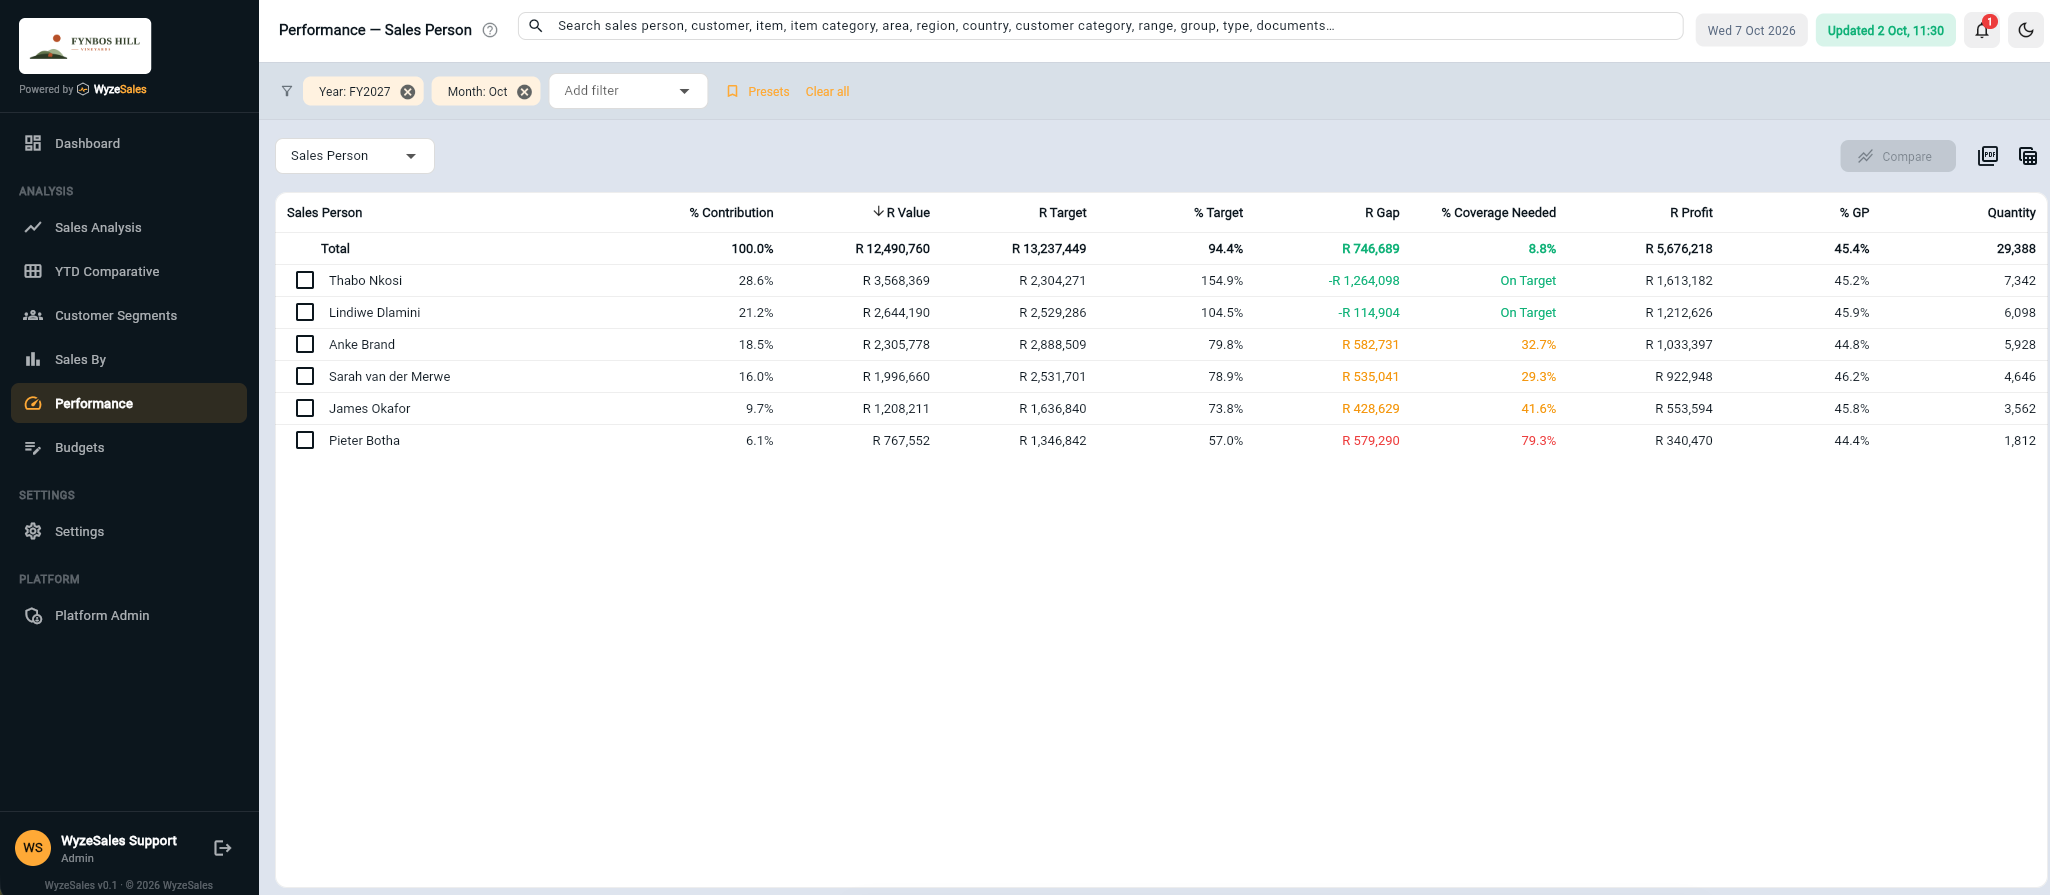Open Sales Analysis page

[129, 227]
